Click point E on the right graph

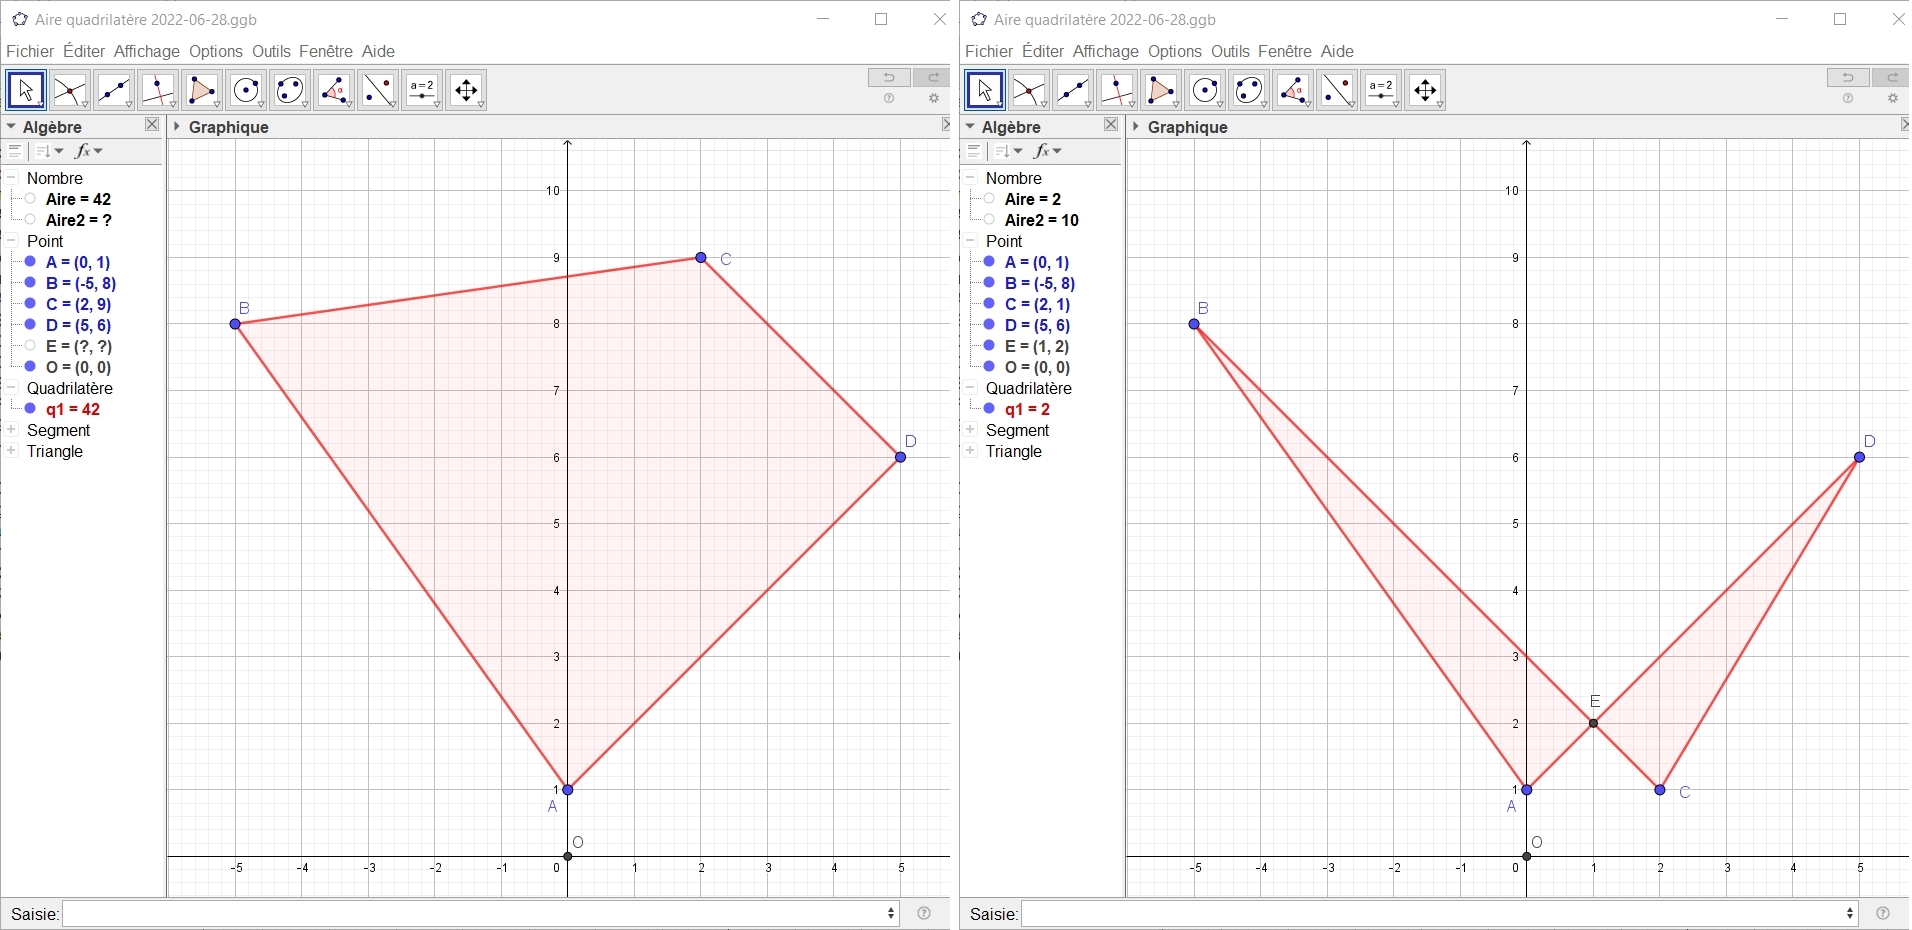[x=1594, y=723]
